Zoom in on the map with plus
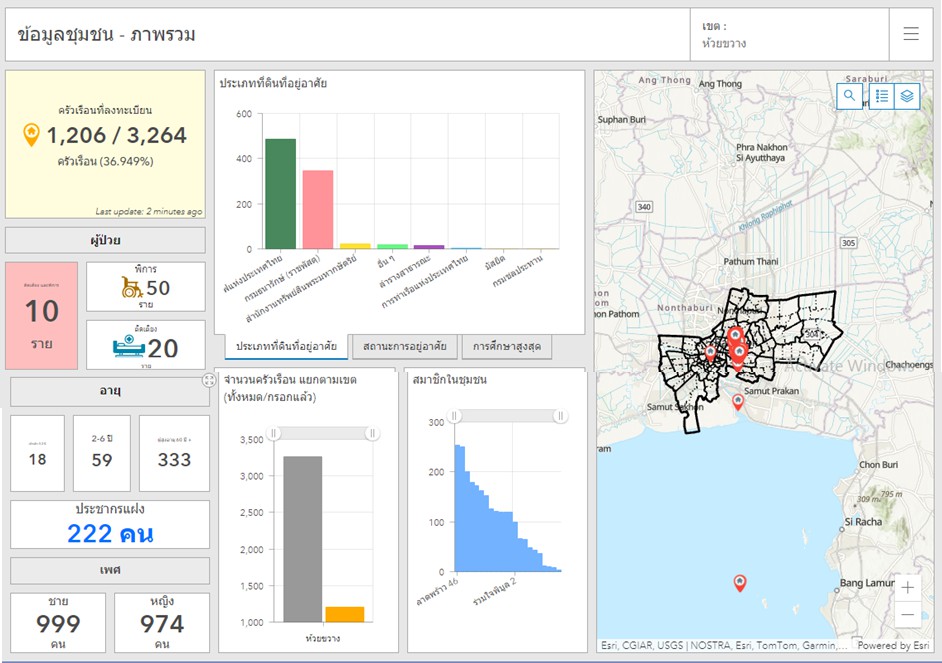 coord(907,587)
